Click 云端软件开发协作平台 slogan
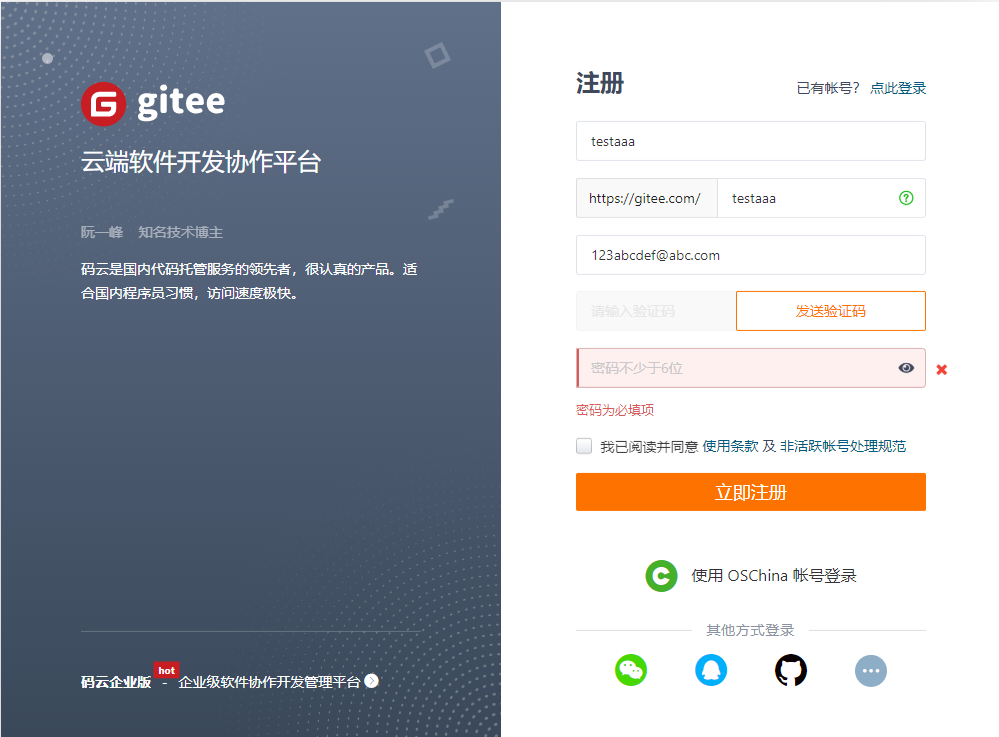Screen dimensions: 999x737 click(x=201, y=162)
